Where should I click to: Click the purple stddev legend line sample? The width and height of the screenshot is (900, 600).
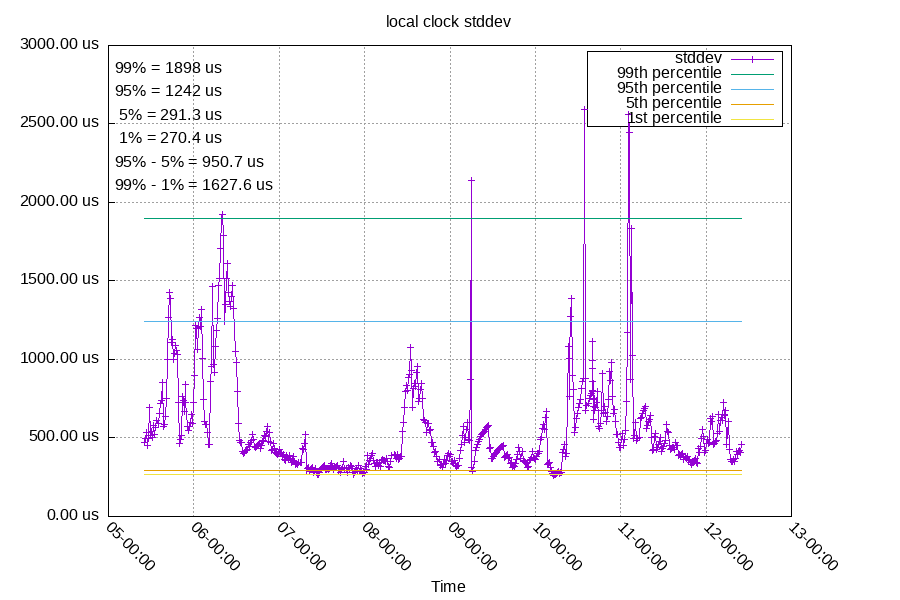(x=752, y=58)
